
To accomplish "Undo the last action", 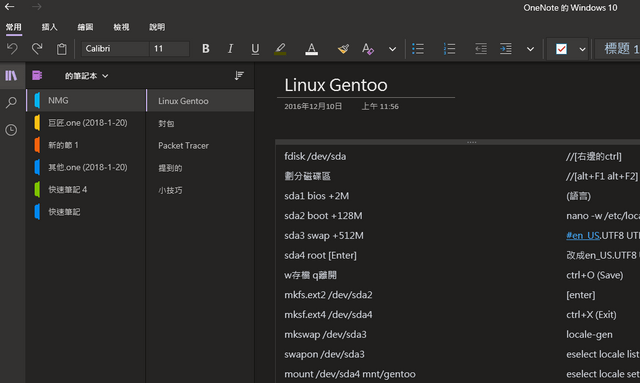I will 13,49.
